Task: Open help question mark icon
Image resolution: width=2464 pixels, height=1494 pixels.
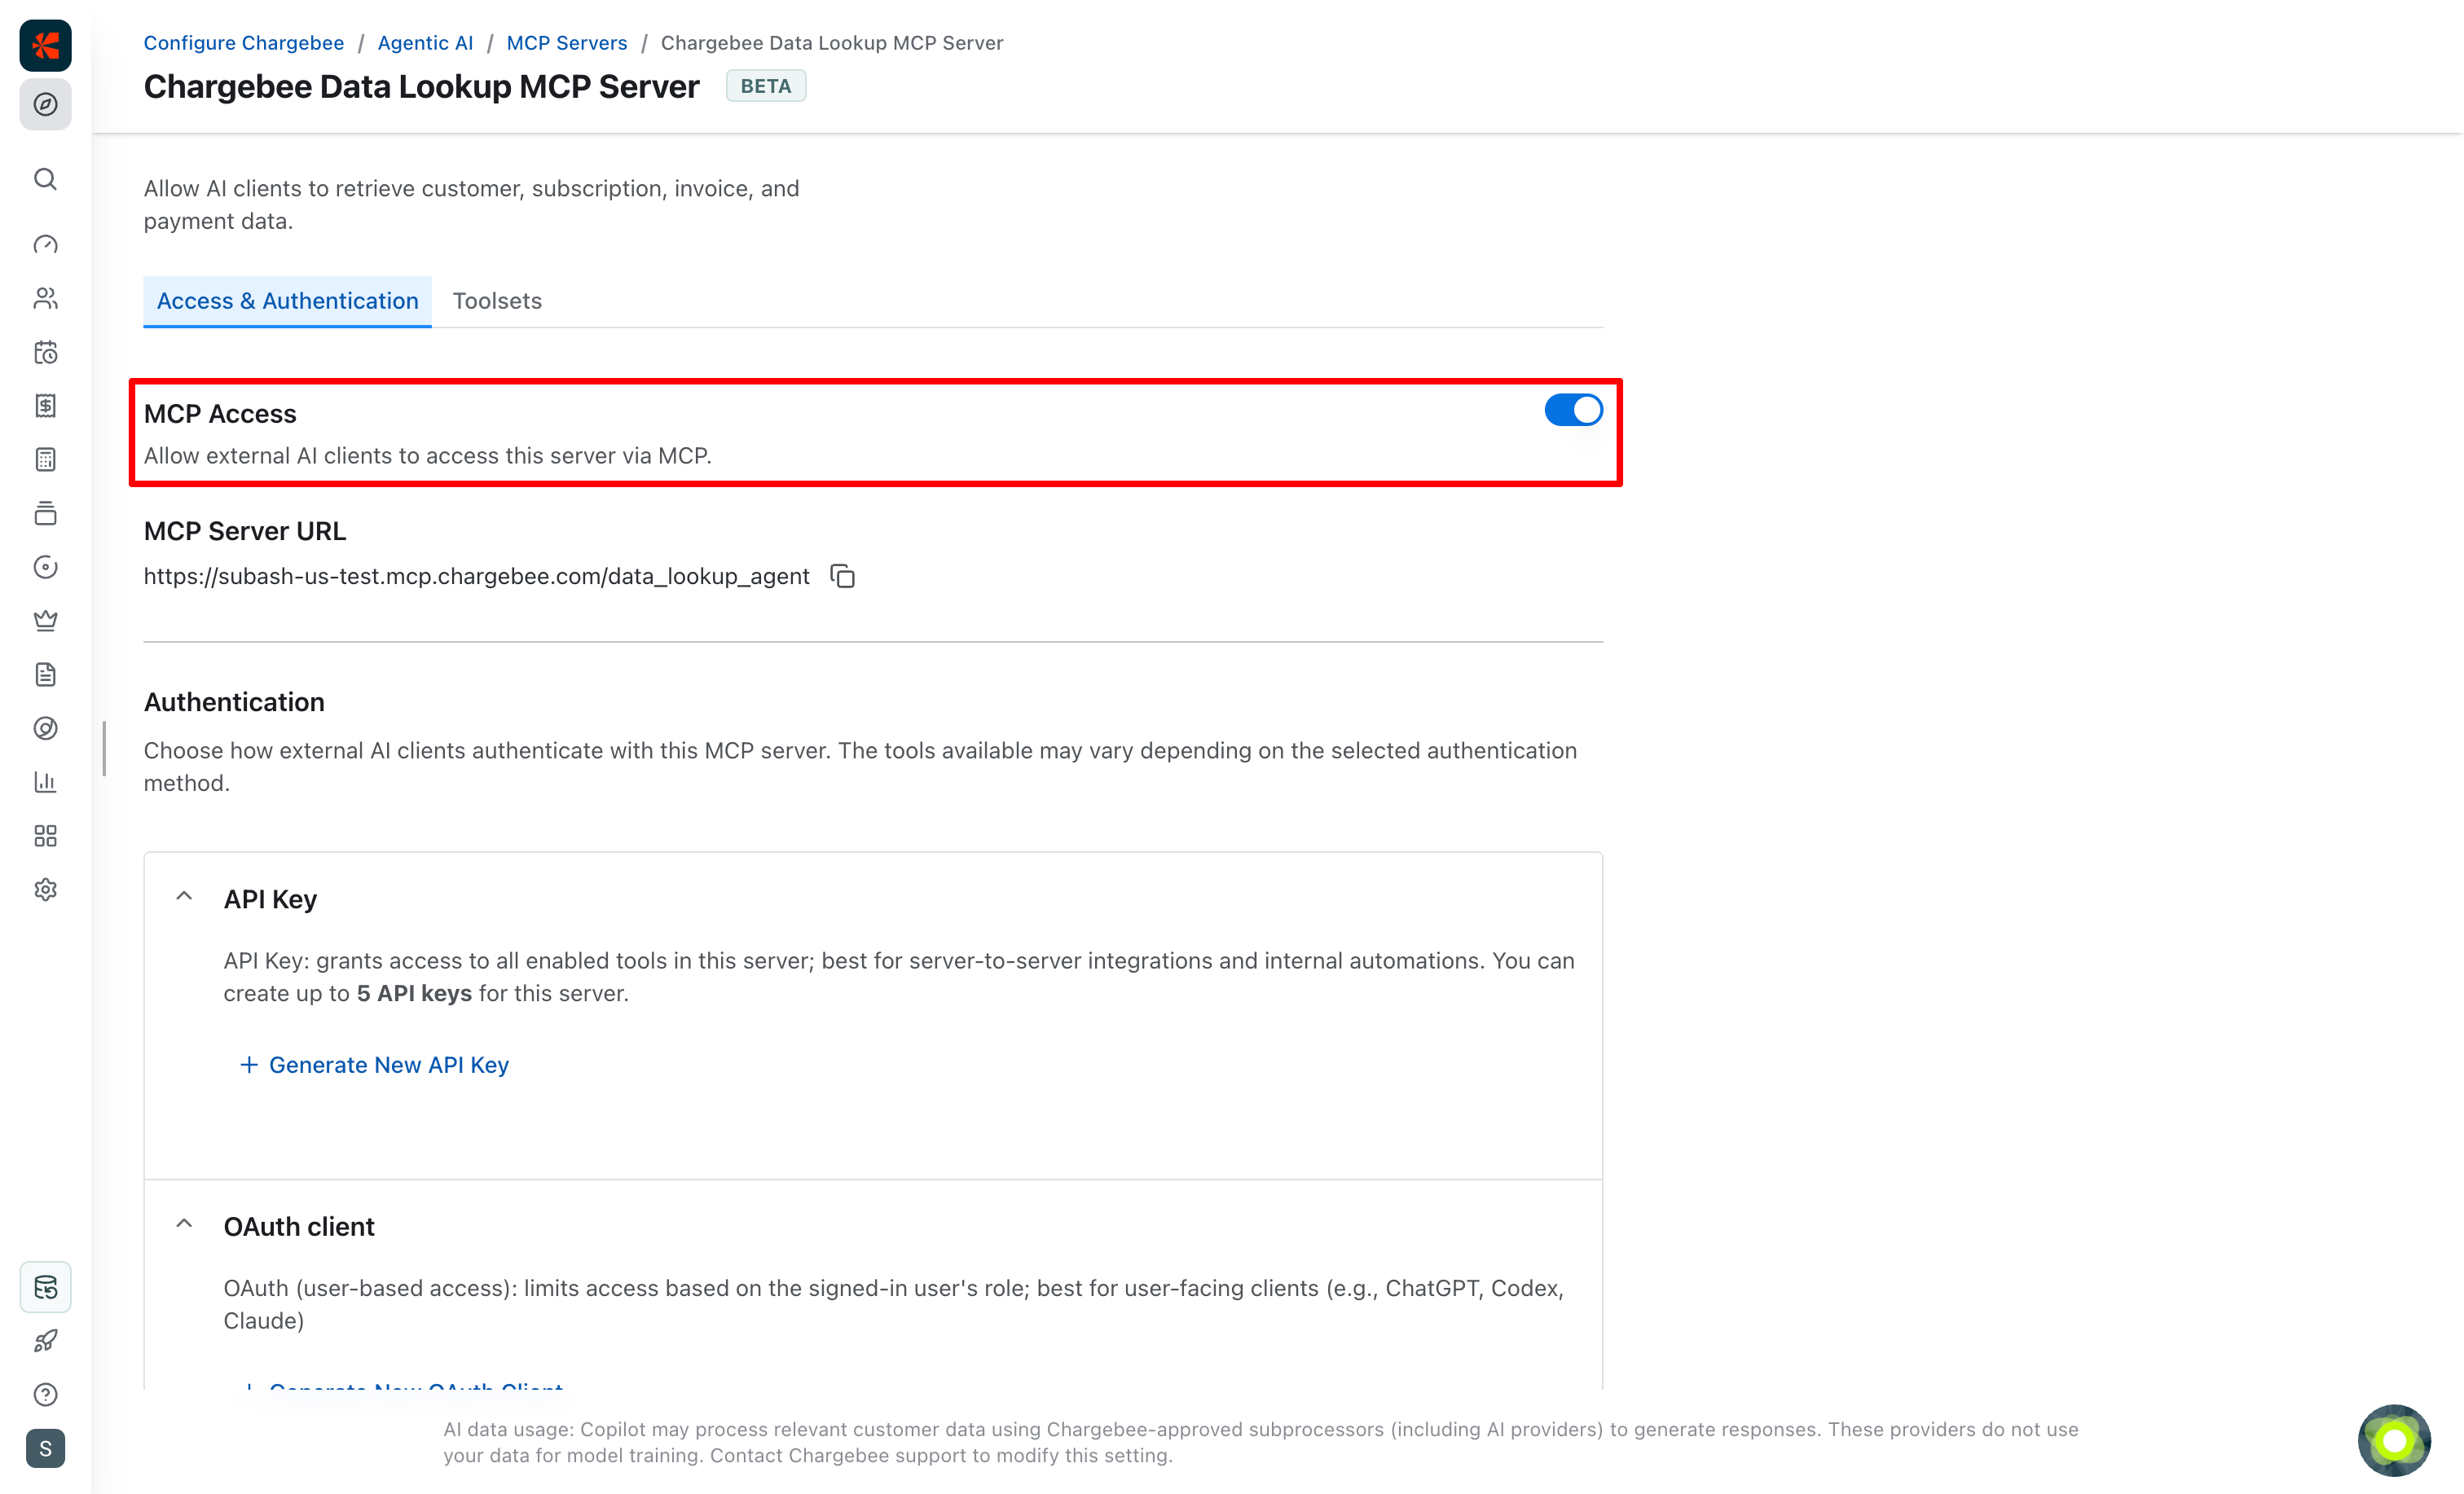Action: pyautogui.click(x=46, y=1395)
